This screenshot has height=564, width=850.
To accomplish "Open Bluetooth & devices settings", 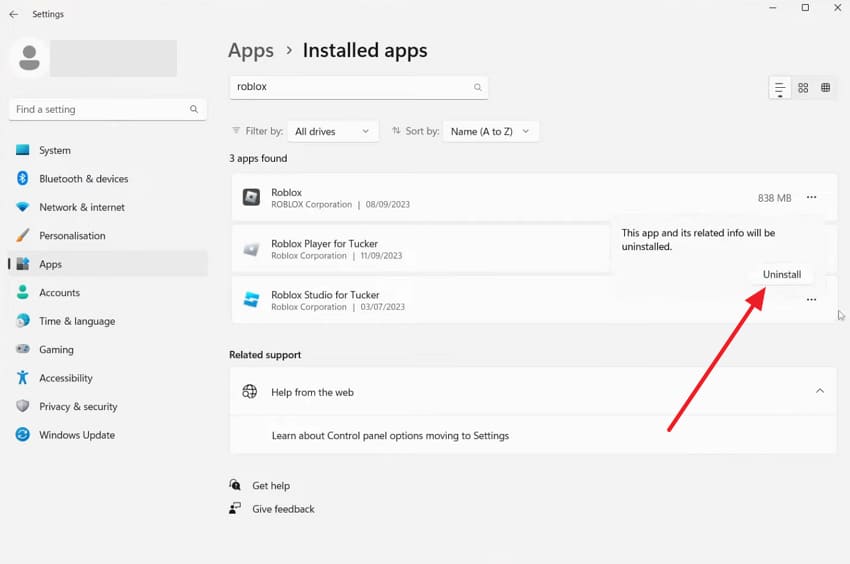I will click(x=107, y=178).
